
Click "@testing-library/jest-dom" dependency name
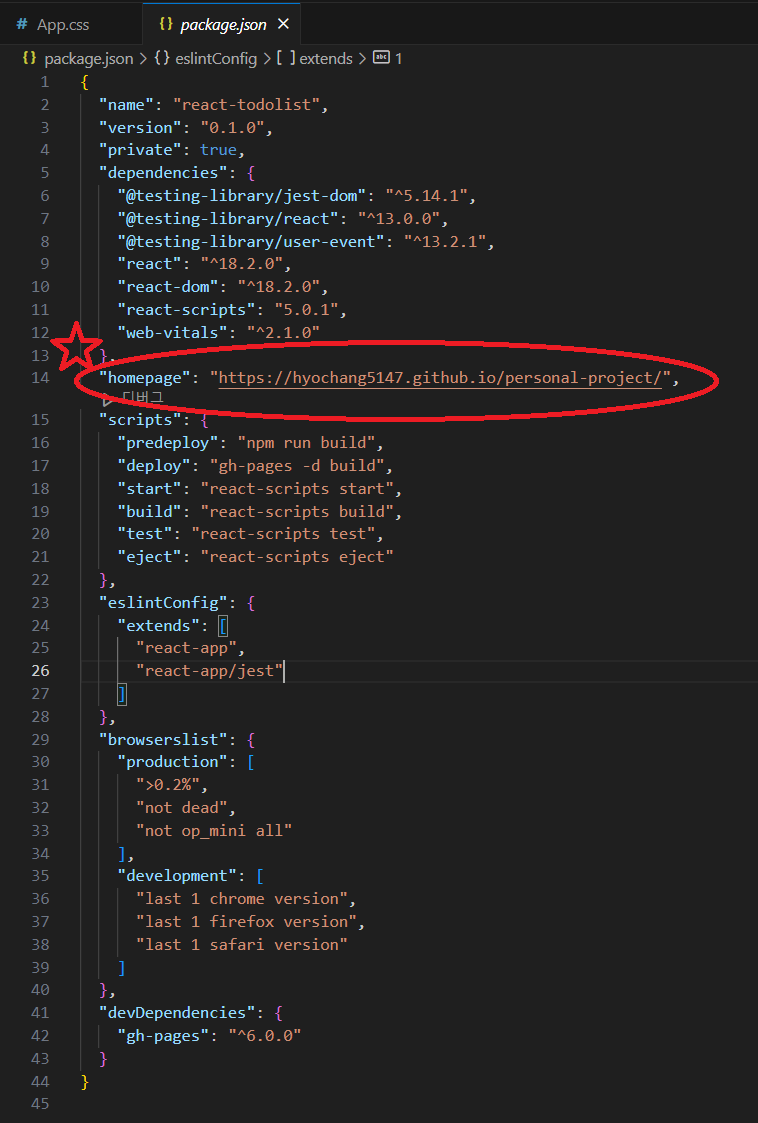242,196
